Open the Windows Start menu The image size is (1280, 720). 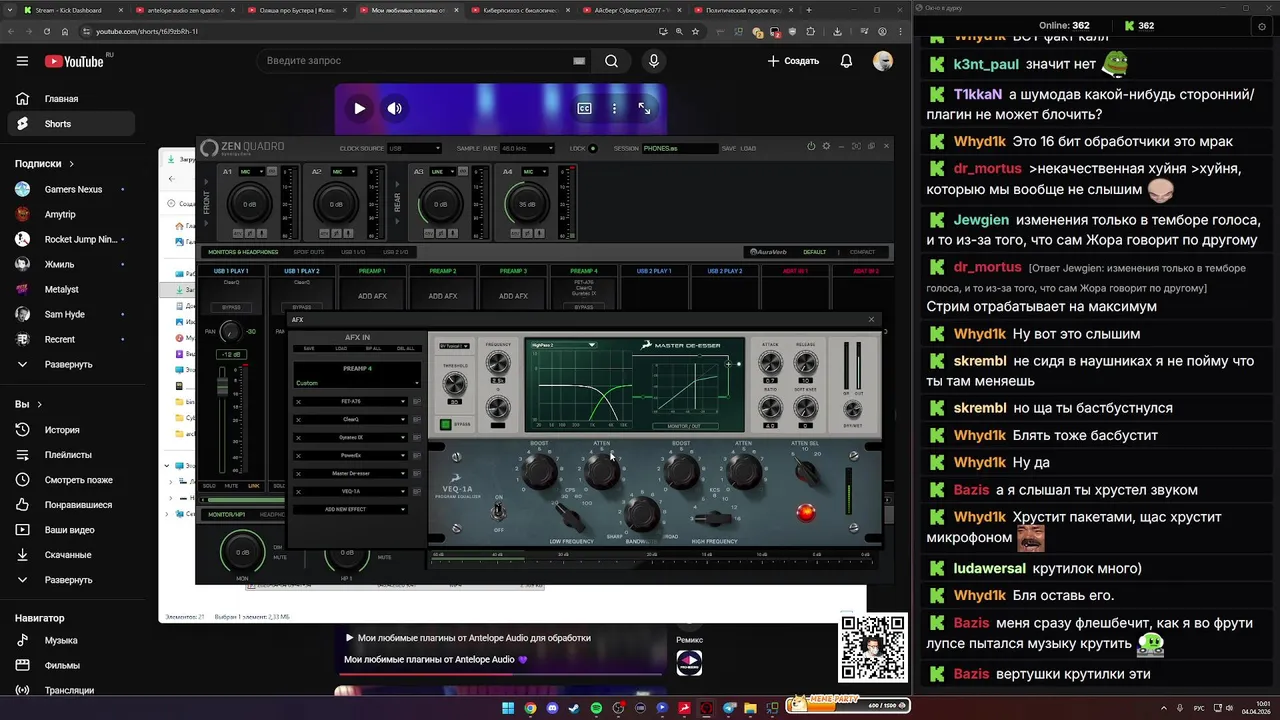pos(507,708)
